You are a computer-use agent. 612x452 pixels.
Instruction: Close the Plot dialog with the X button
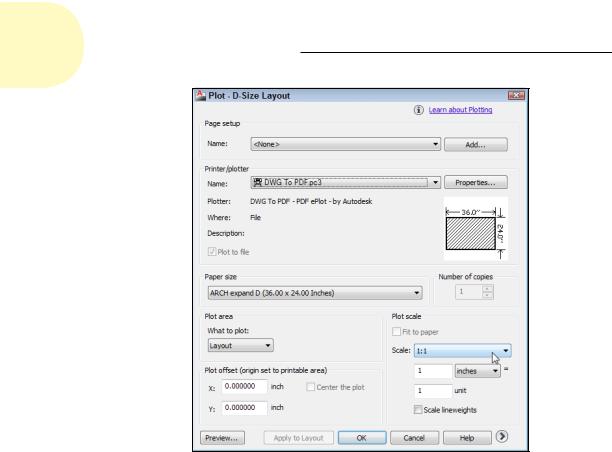[516, 95]
